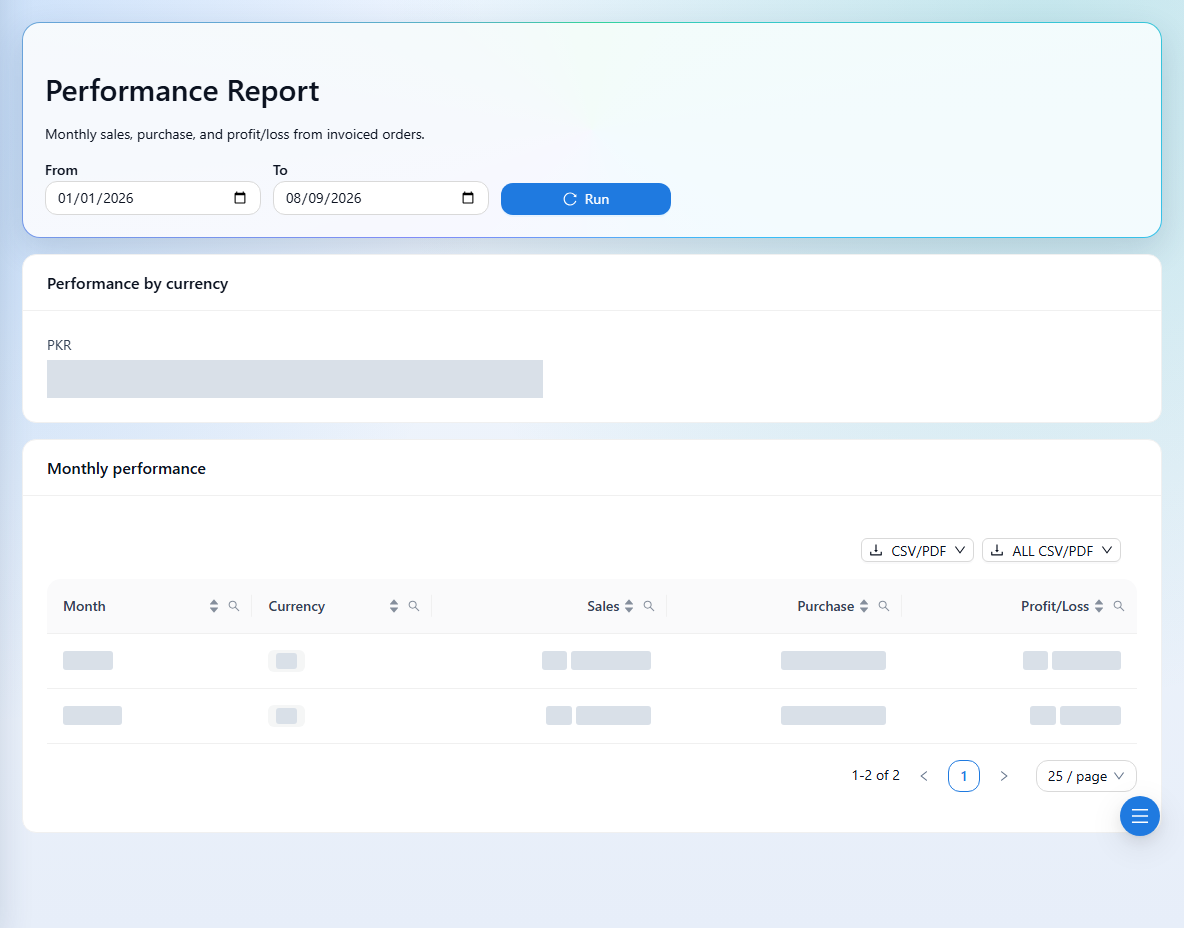Click the Performance by currency heading
1184x928 pixels.
coord(137,284)
